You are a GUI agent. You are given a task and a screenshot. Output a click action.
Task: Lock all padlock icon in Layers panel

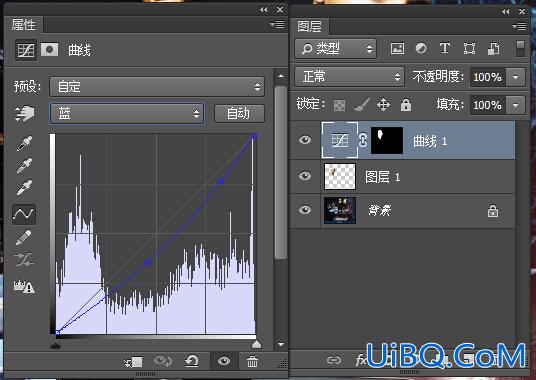[x=406, y=105]
